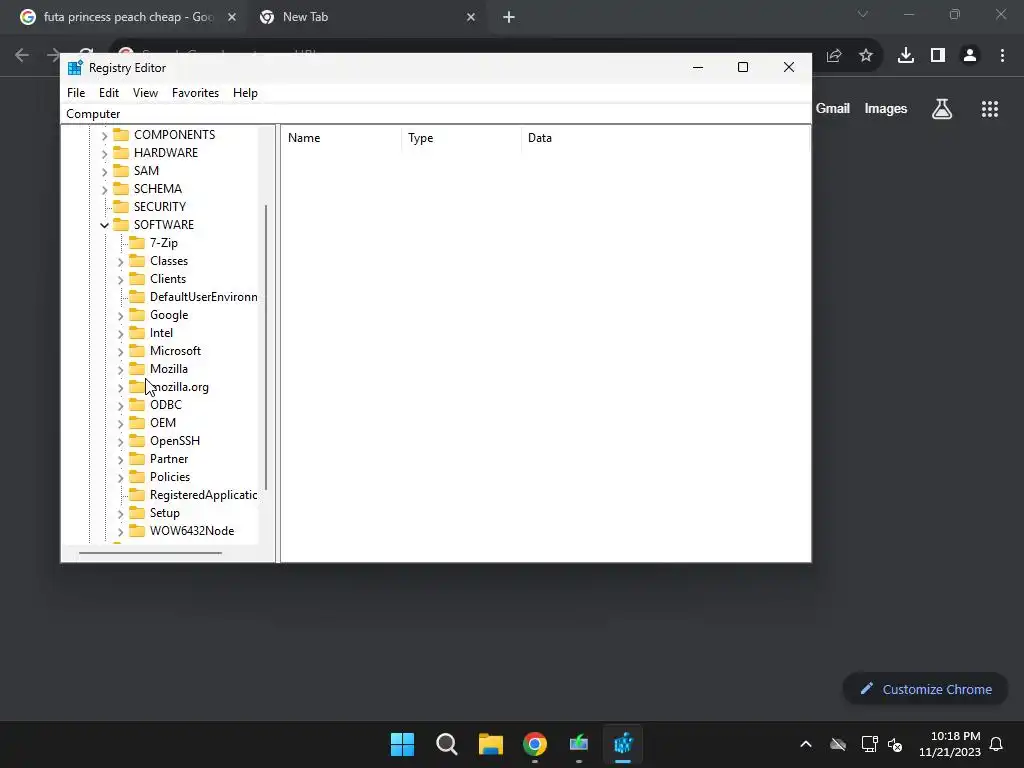The height and width of the screenshot is (768, 1024).
Task: Open the Edit menu in Registry Editor
Action: 108,93
